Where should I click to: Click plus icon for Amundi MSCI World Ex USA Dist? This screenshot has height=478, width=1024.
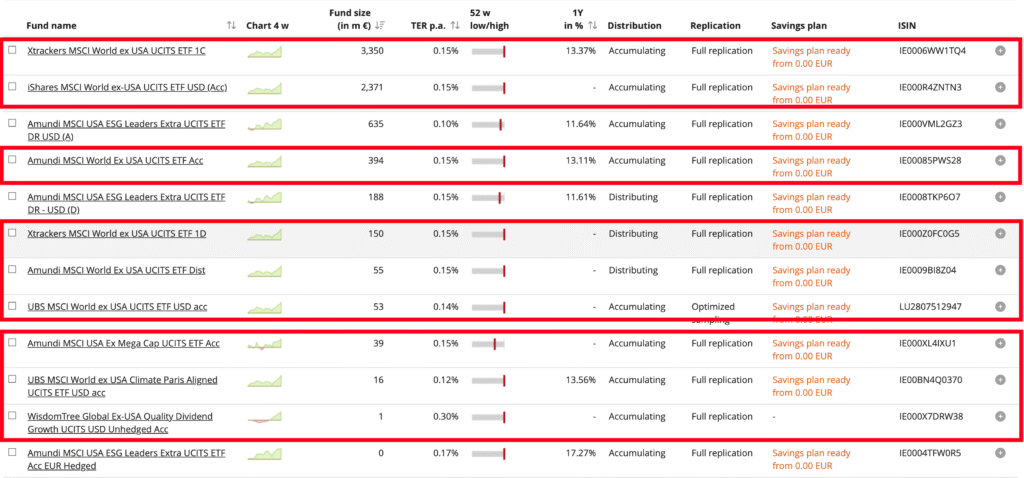tap(1000, 270)
